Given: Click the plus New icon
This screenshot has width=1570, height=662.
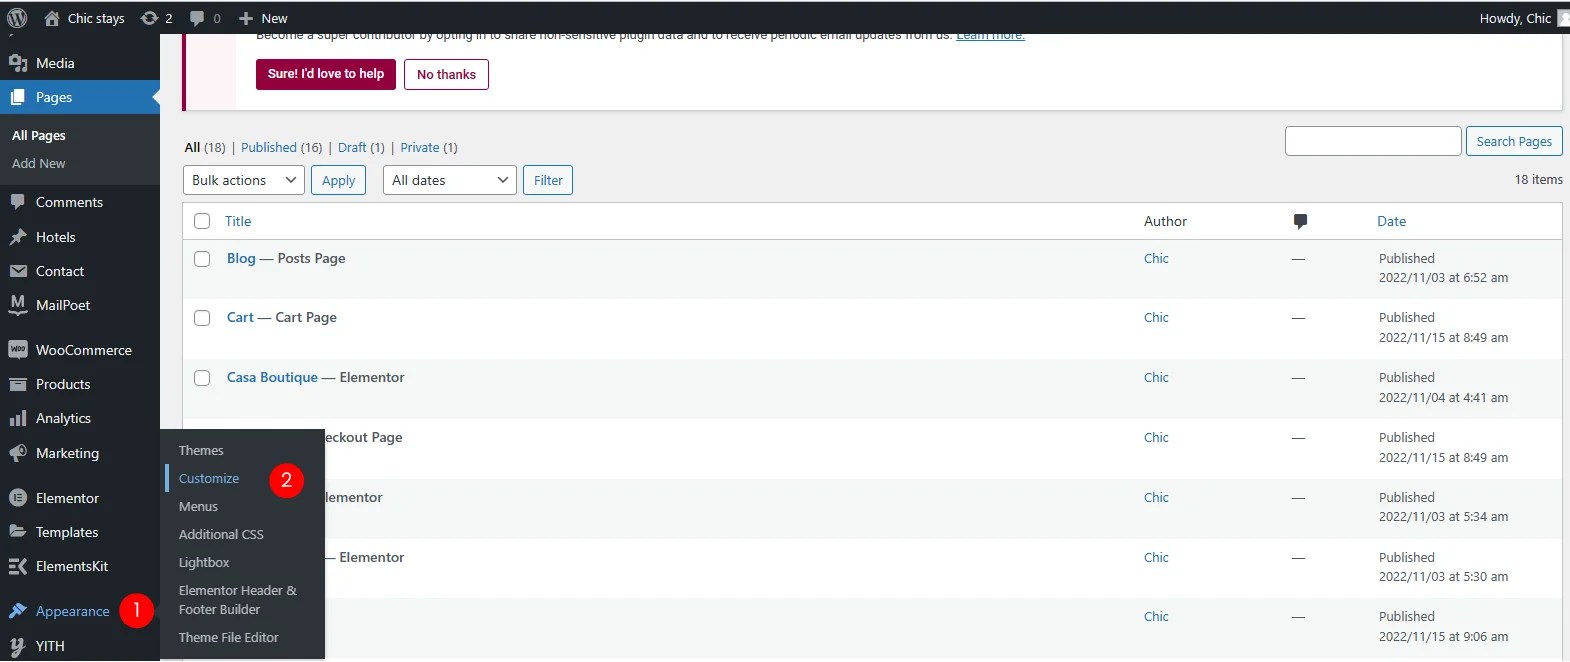Looking at the screenshot, I should click(x=246, y=18).
